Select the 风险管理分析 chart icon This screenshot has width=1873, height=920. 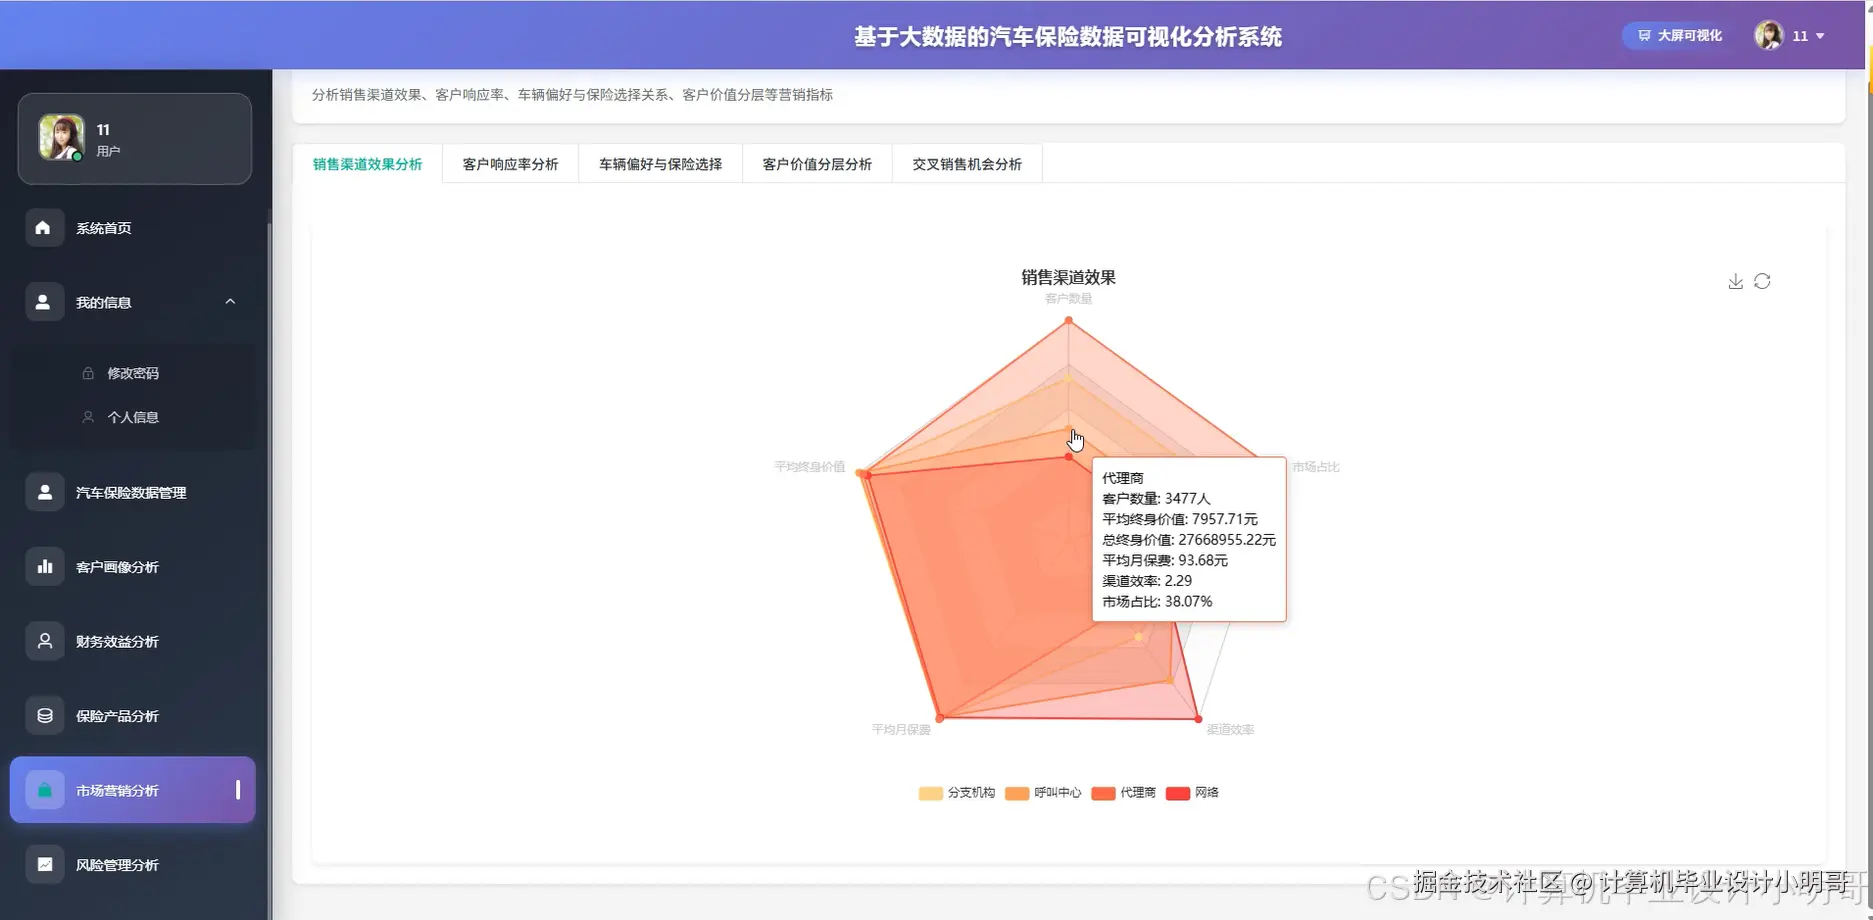(x=44, y=863)
